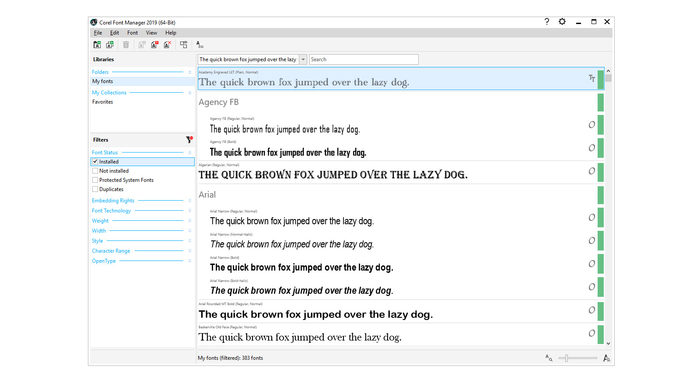The image size is (700, 386).
Task: Click the font groups view icon
Action: point(183,45)
